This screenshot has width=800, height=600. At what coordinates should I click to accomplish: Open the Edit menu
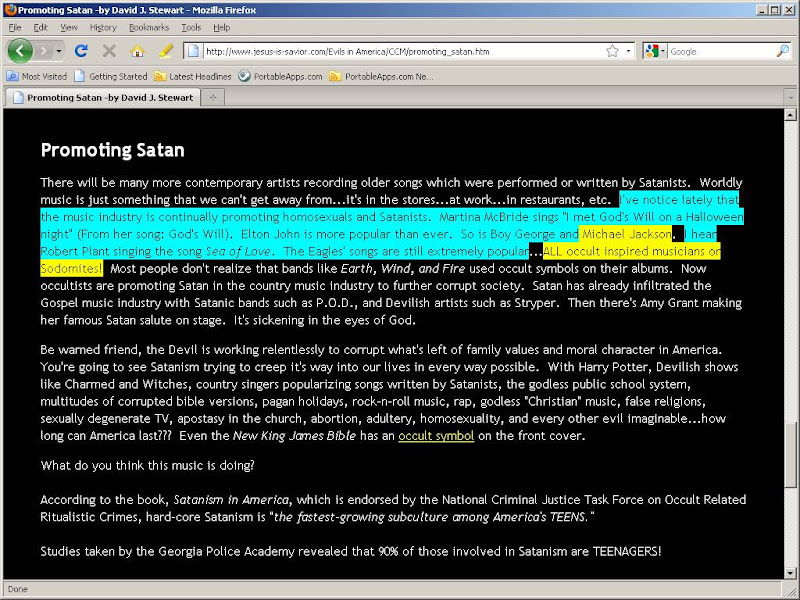tap(40, 28)
